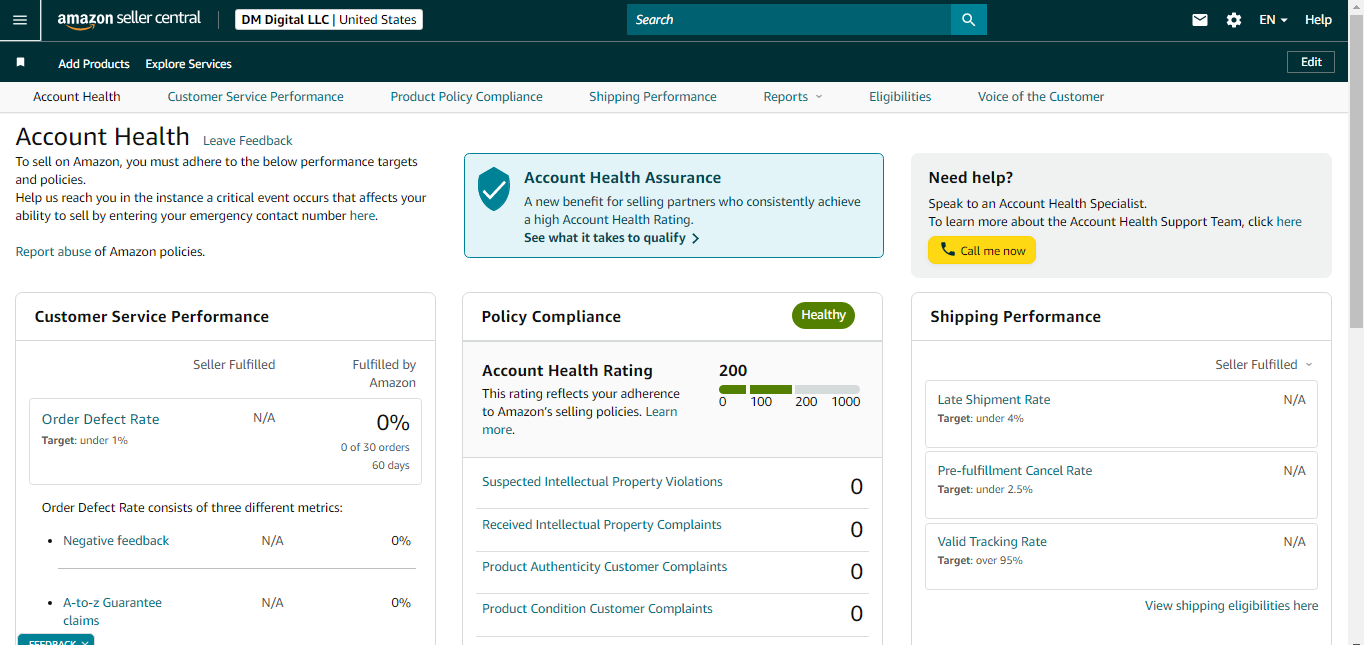Open the Order Defect Rate link

pyautogui.click(x=100, y=419)
